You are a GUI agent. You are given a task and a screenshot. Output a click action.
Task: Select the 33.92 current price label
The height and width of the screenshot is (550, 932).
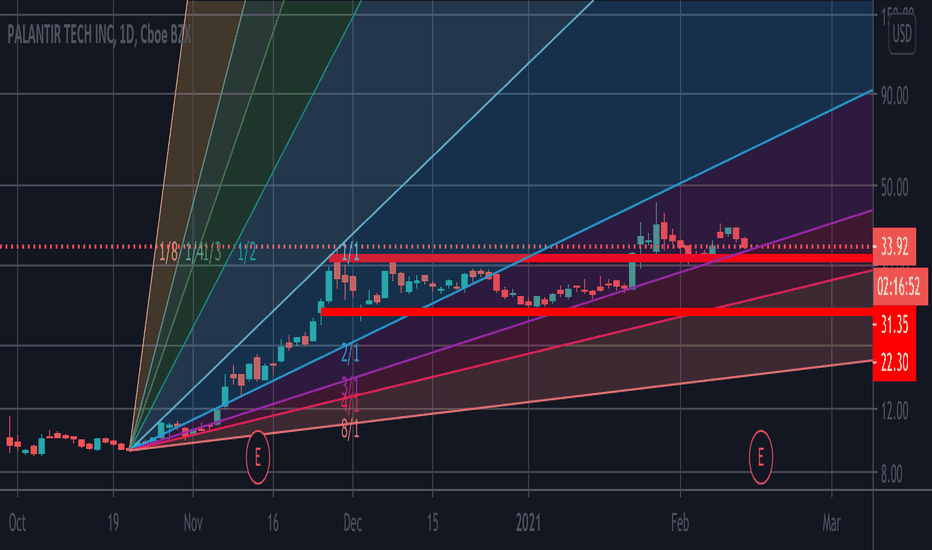click(x=894, y=246)
